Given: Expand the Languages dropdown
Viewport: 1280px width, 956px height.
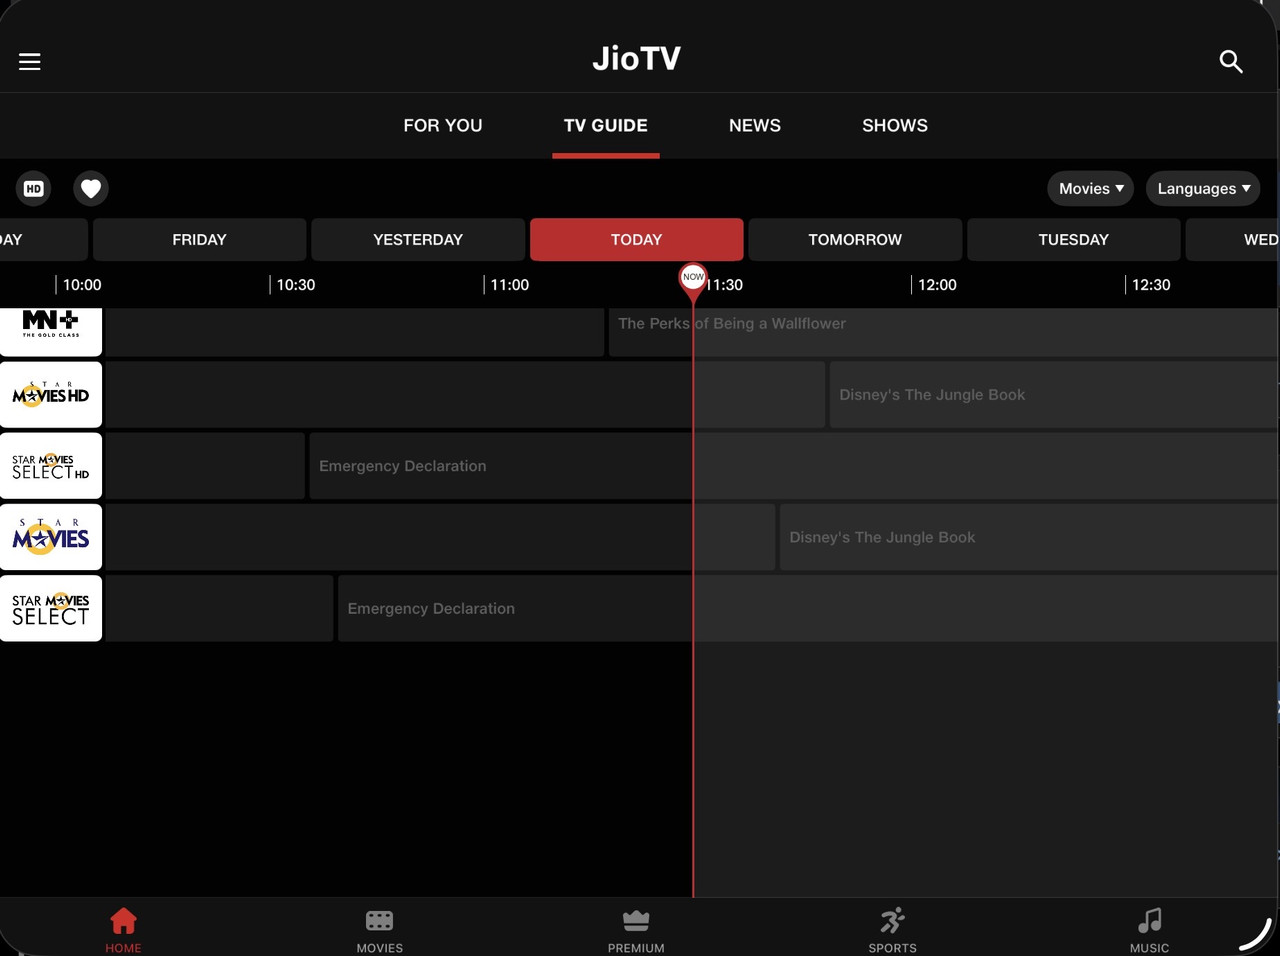Looking at the screenshot, I should pos(1203,188).
